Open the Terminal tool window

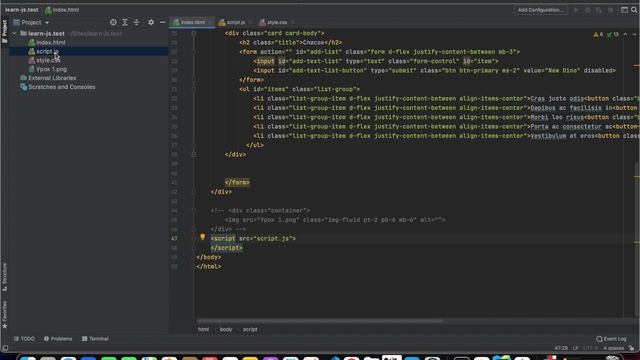(95, 339)
